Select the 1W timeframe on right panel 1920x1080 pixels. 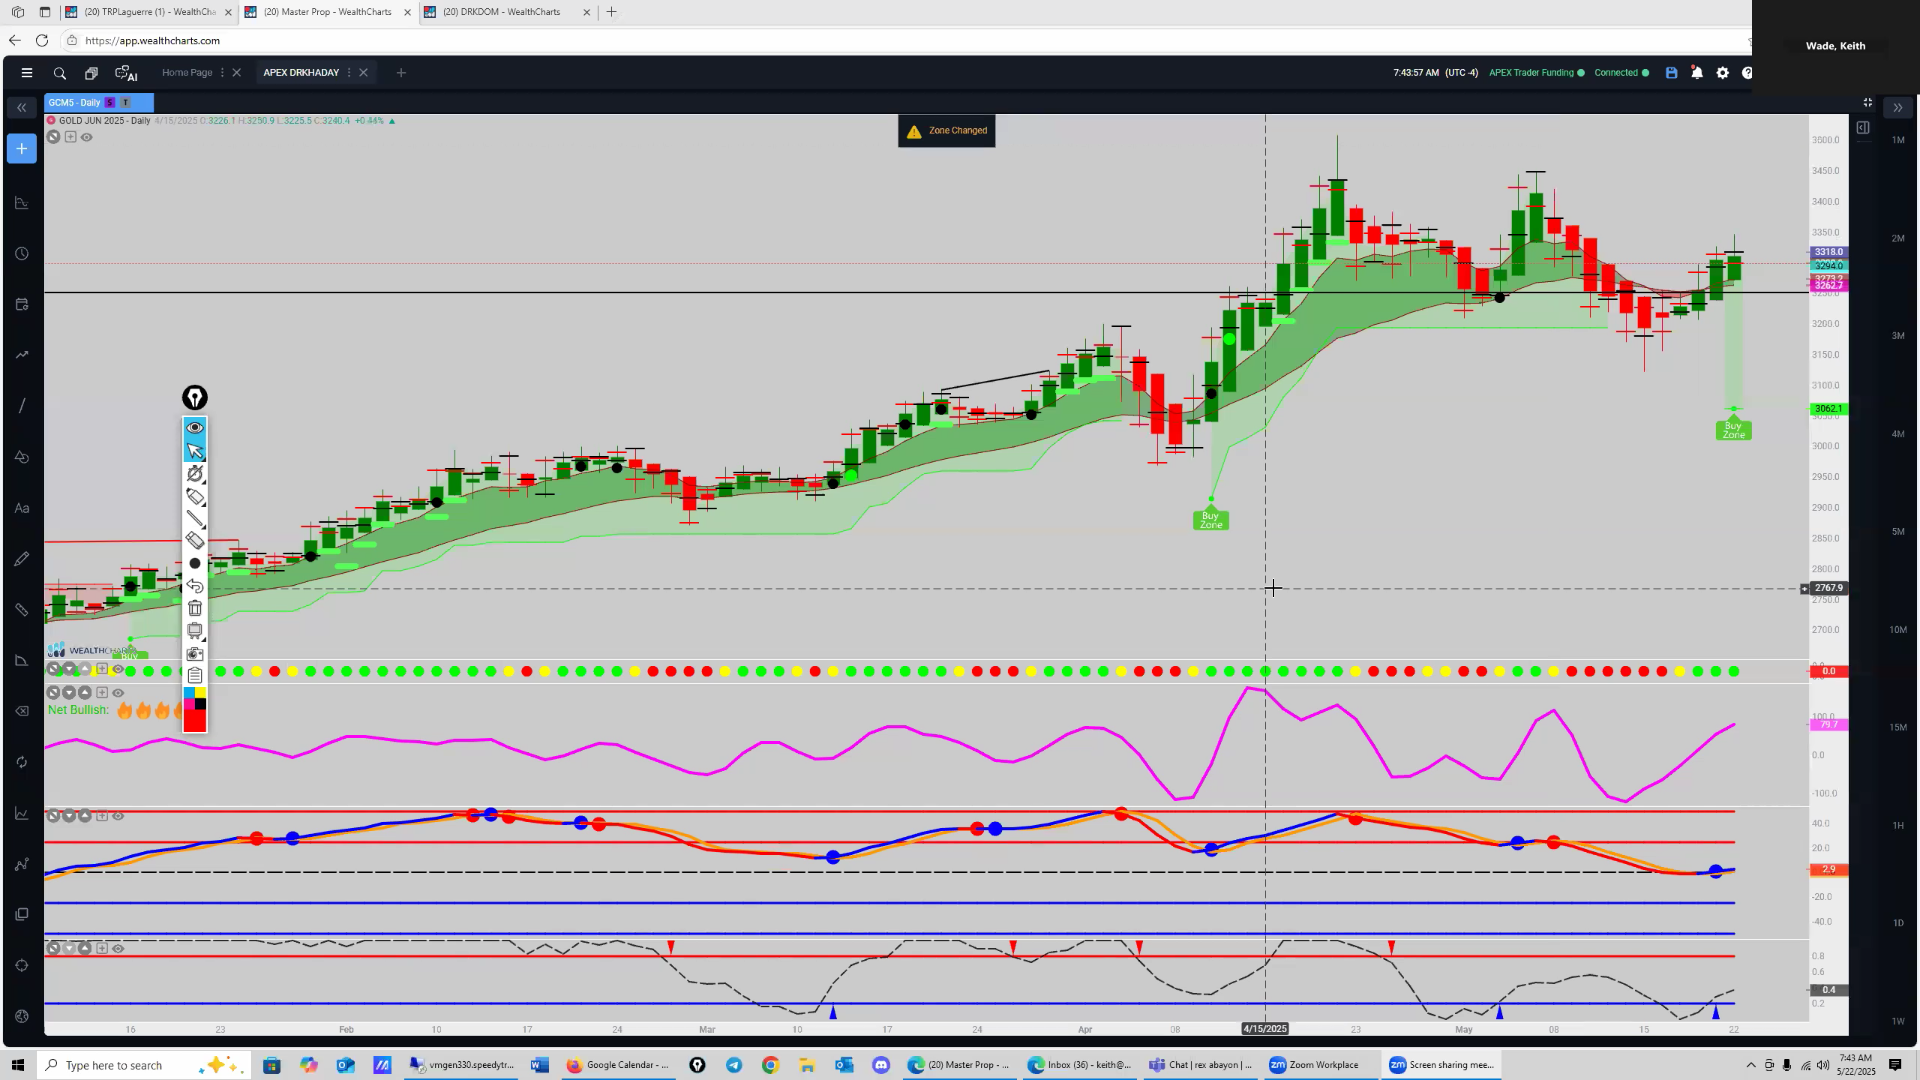point(1898,1021)
